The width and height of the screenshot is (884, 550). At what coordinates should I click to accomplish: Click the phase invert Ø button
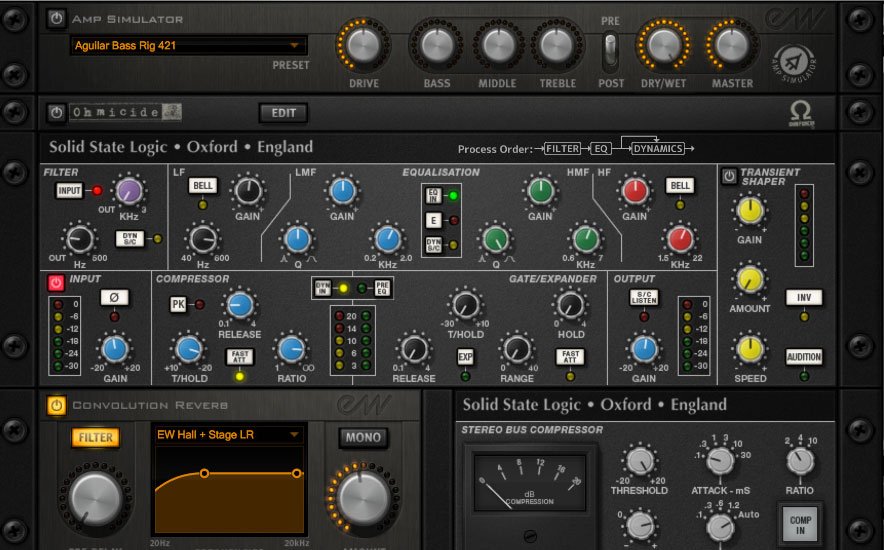[x=114, y=298]
